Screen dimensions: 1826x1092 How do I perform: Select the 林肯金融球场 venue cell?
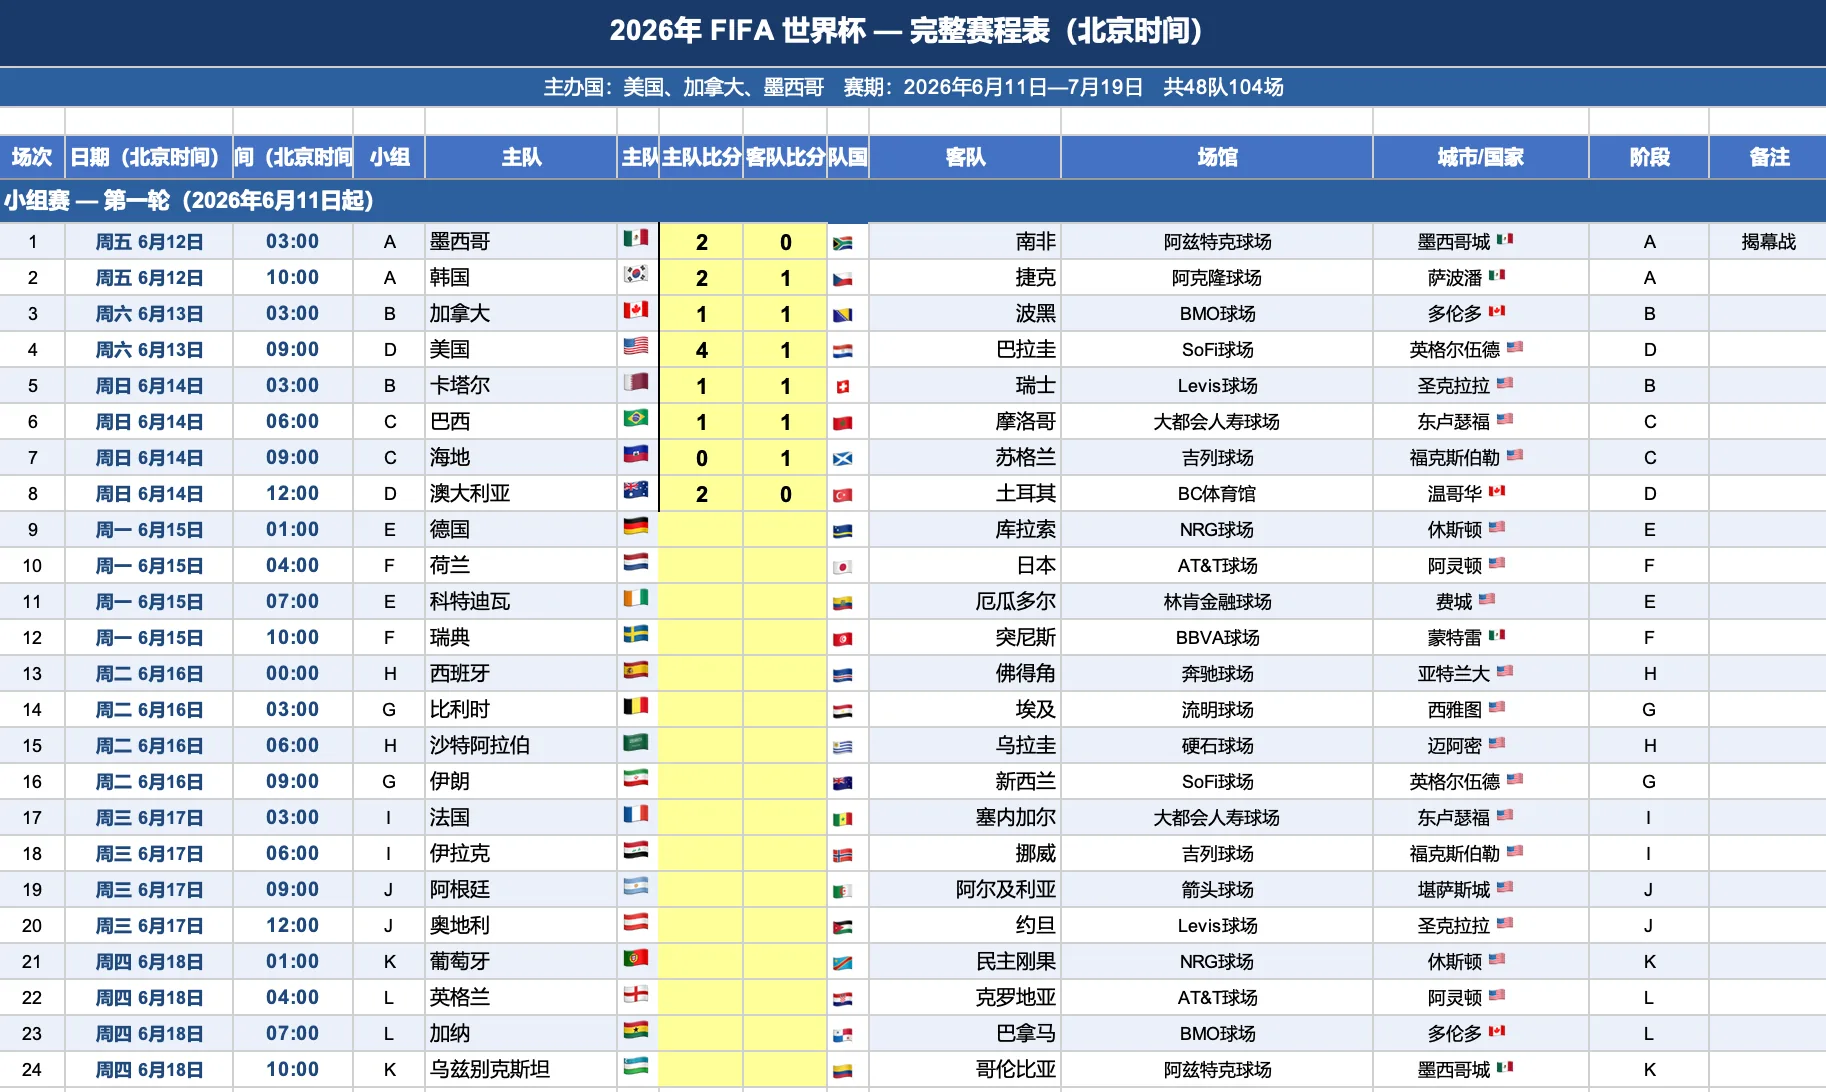[x=1217, y=601]
